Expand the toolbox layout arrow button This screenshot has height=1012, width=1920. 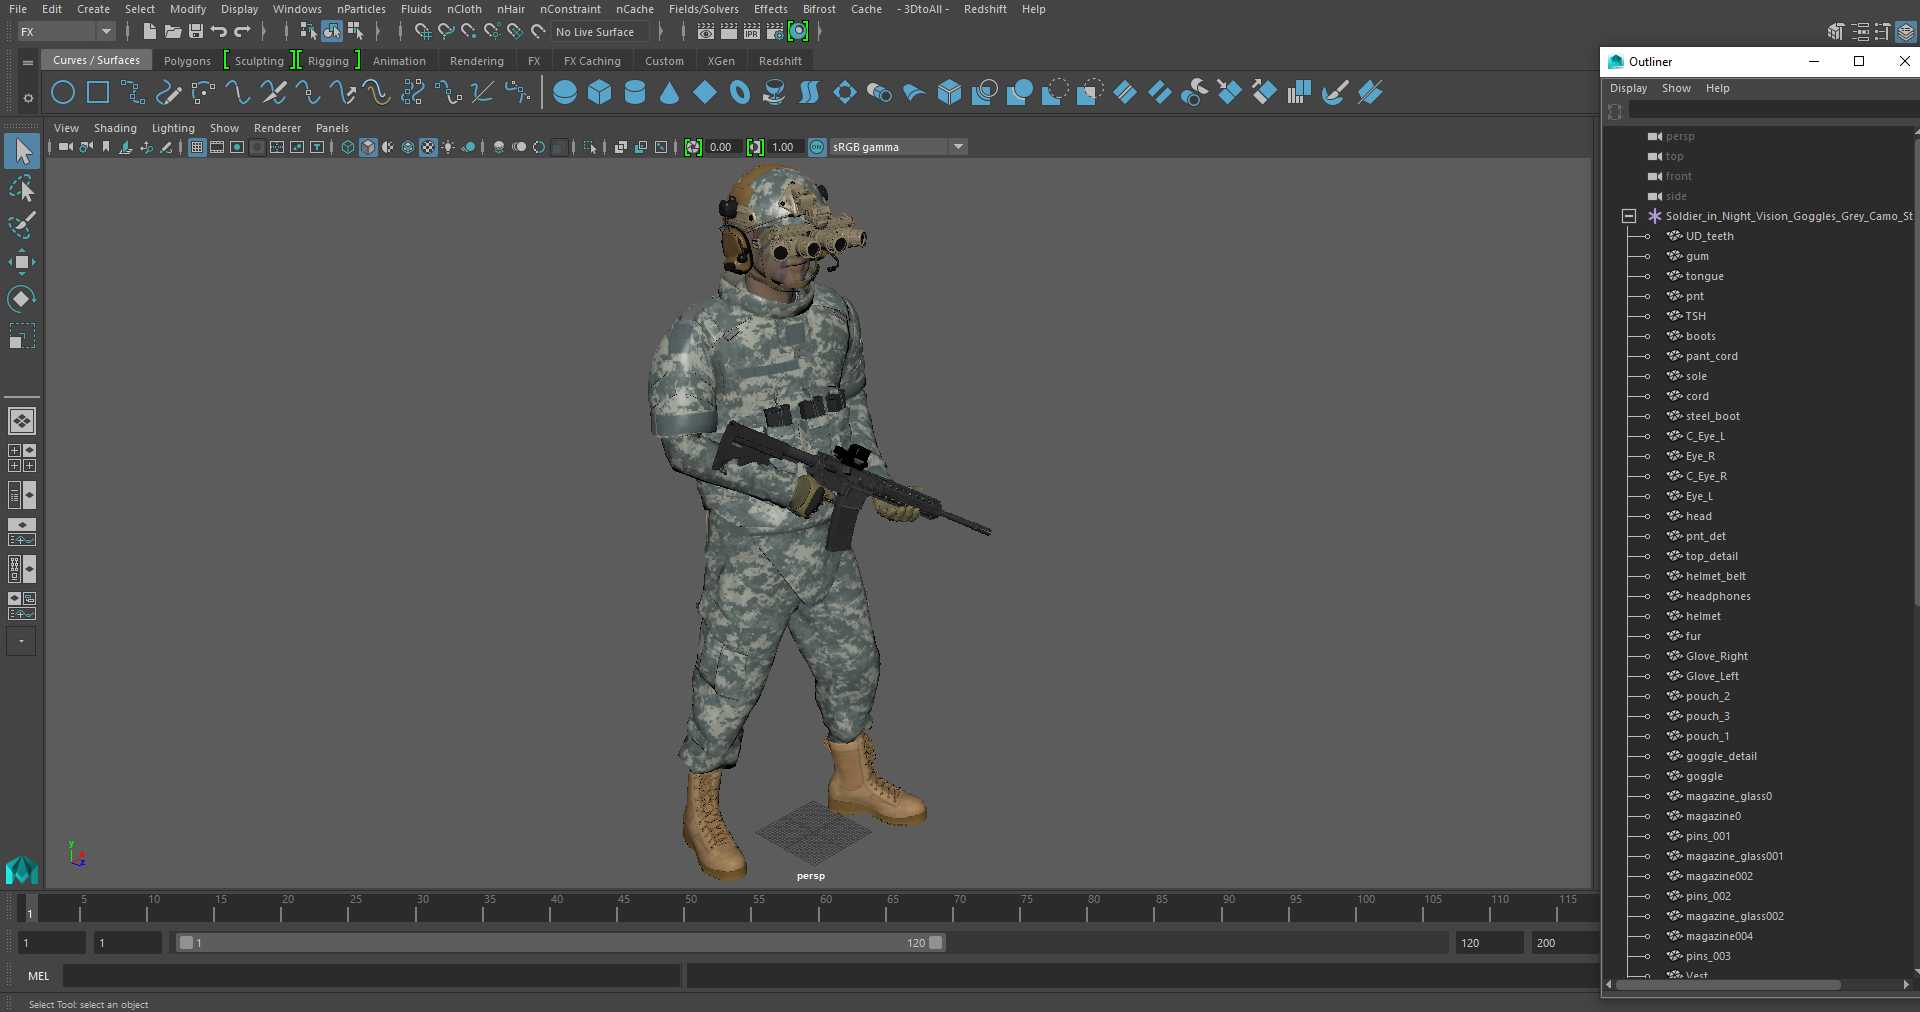[x=21, y=641]
